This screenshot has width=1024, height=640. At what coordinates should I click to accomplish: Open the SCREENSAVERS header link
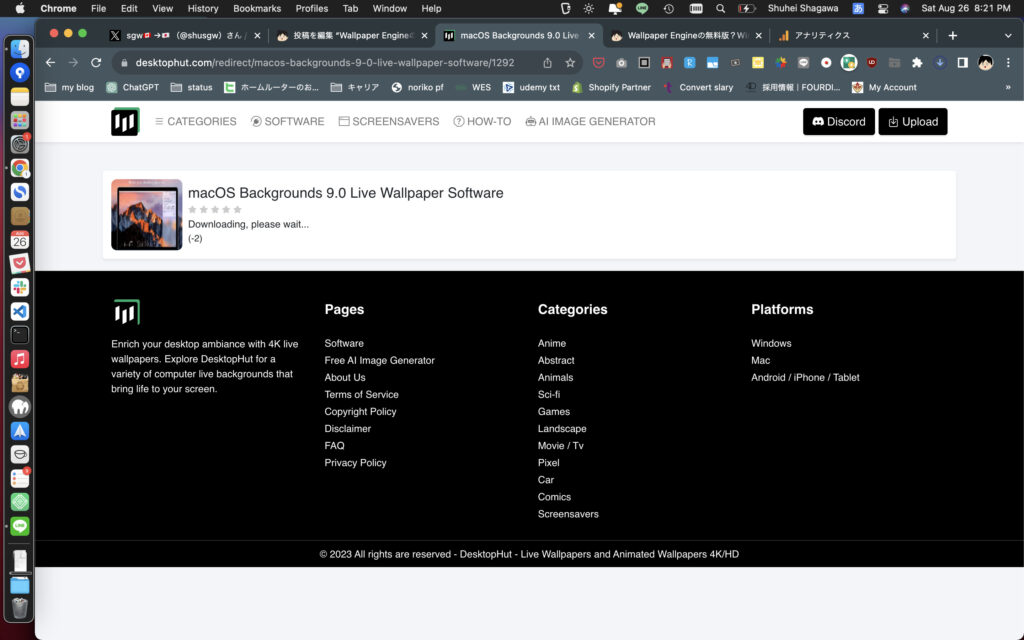point(389,121)
